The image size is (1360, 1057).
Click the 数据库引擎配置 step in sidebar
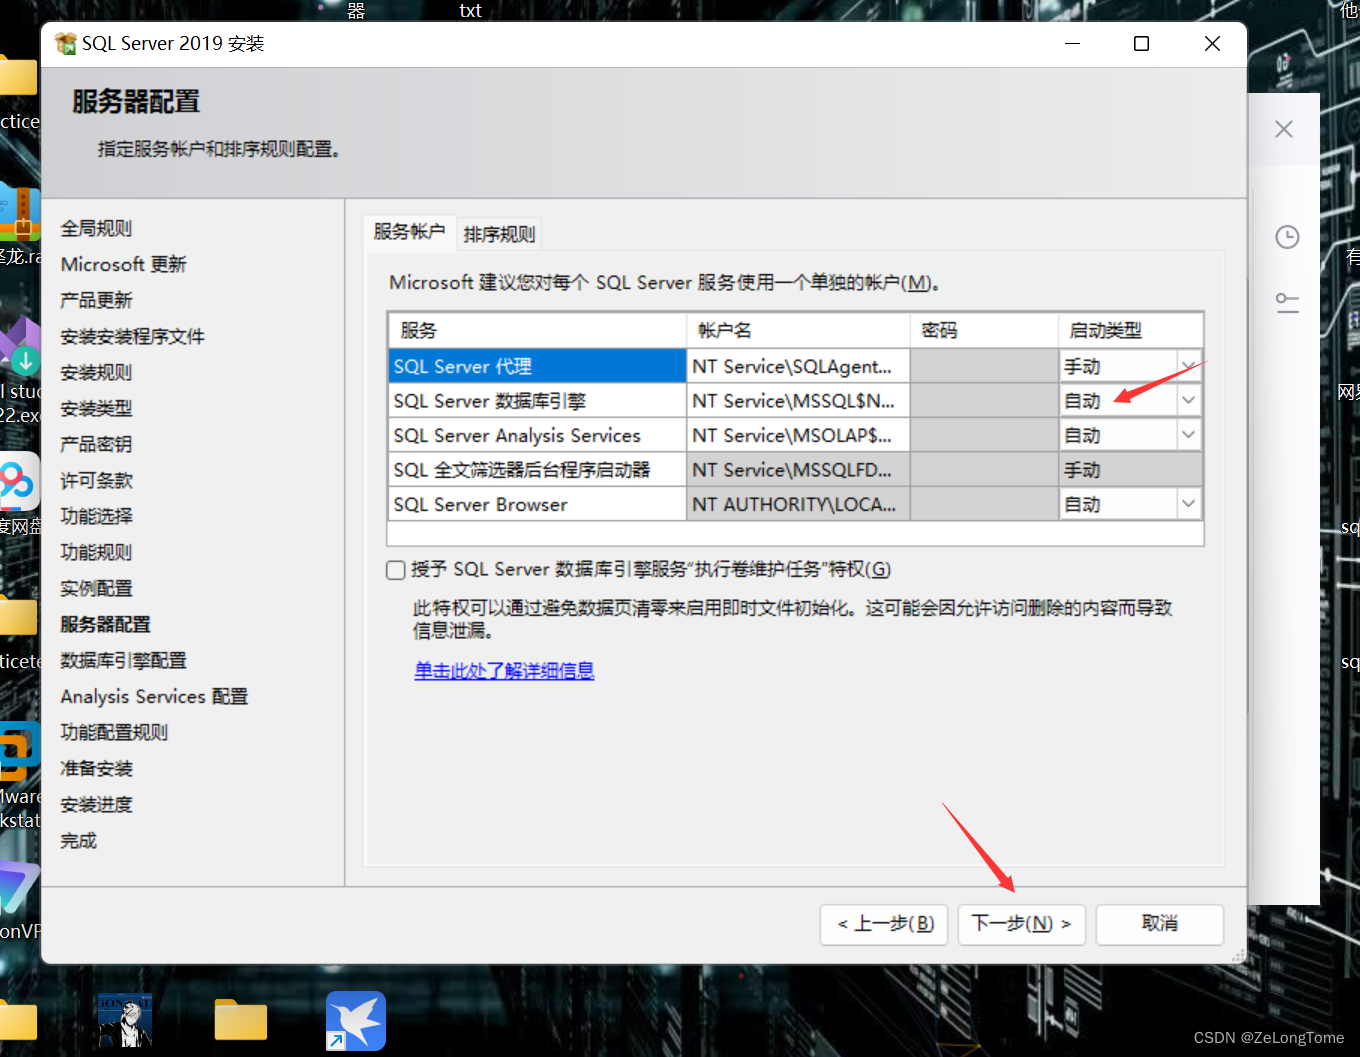[123, 660]
